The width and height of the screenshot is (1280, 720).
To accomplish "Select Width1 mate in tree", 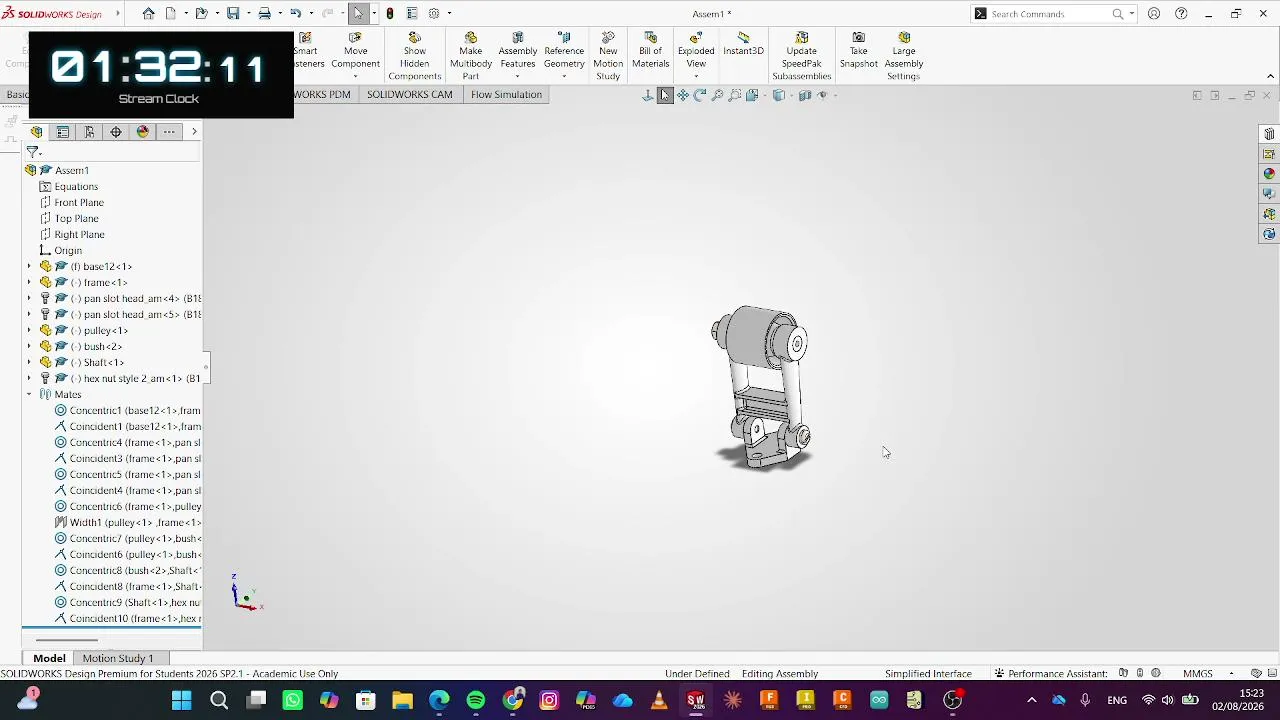I will (127, 522).
